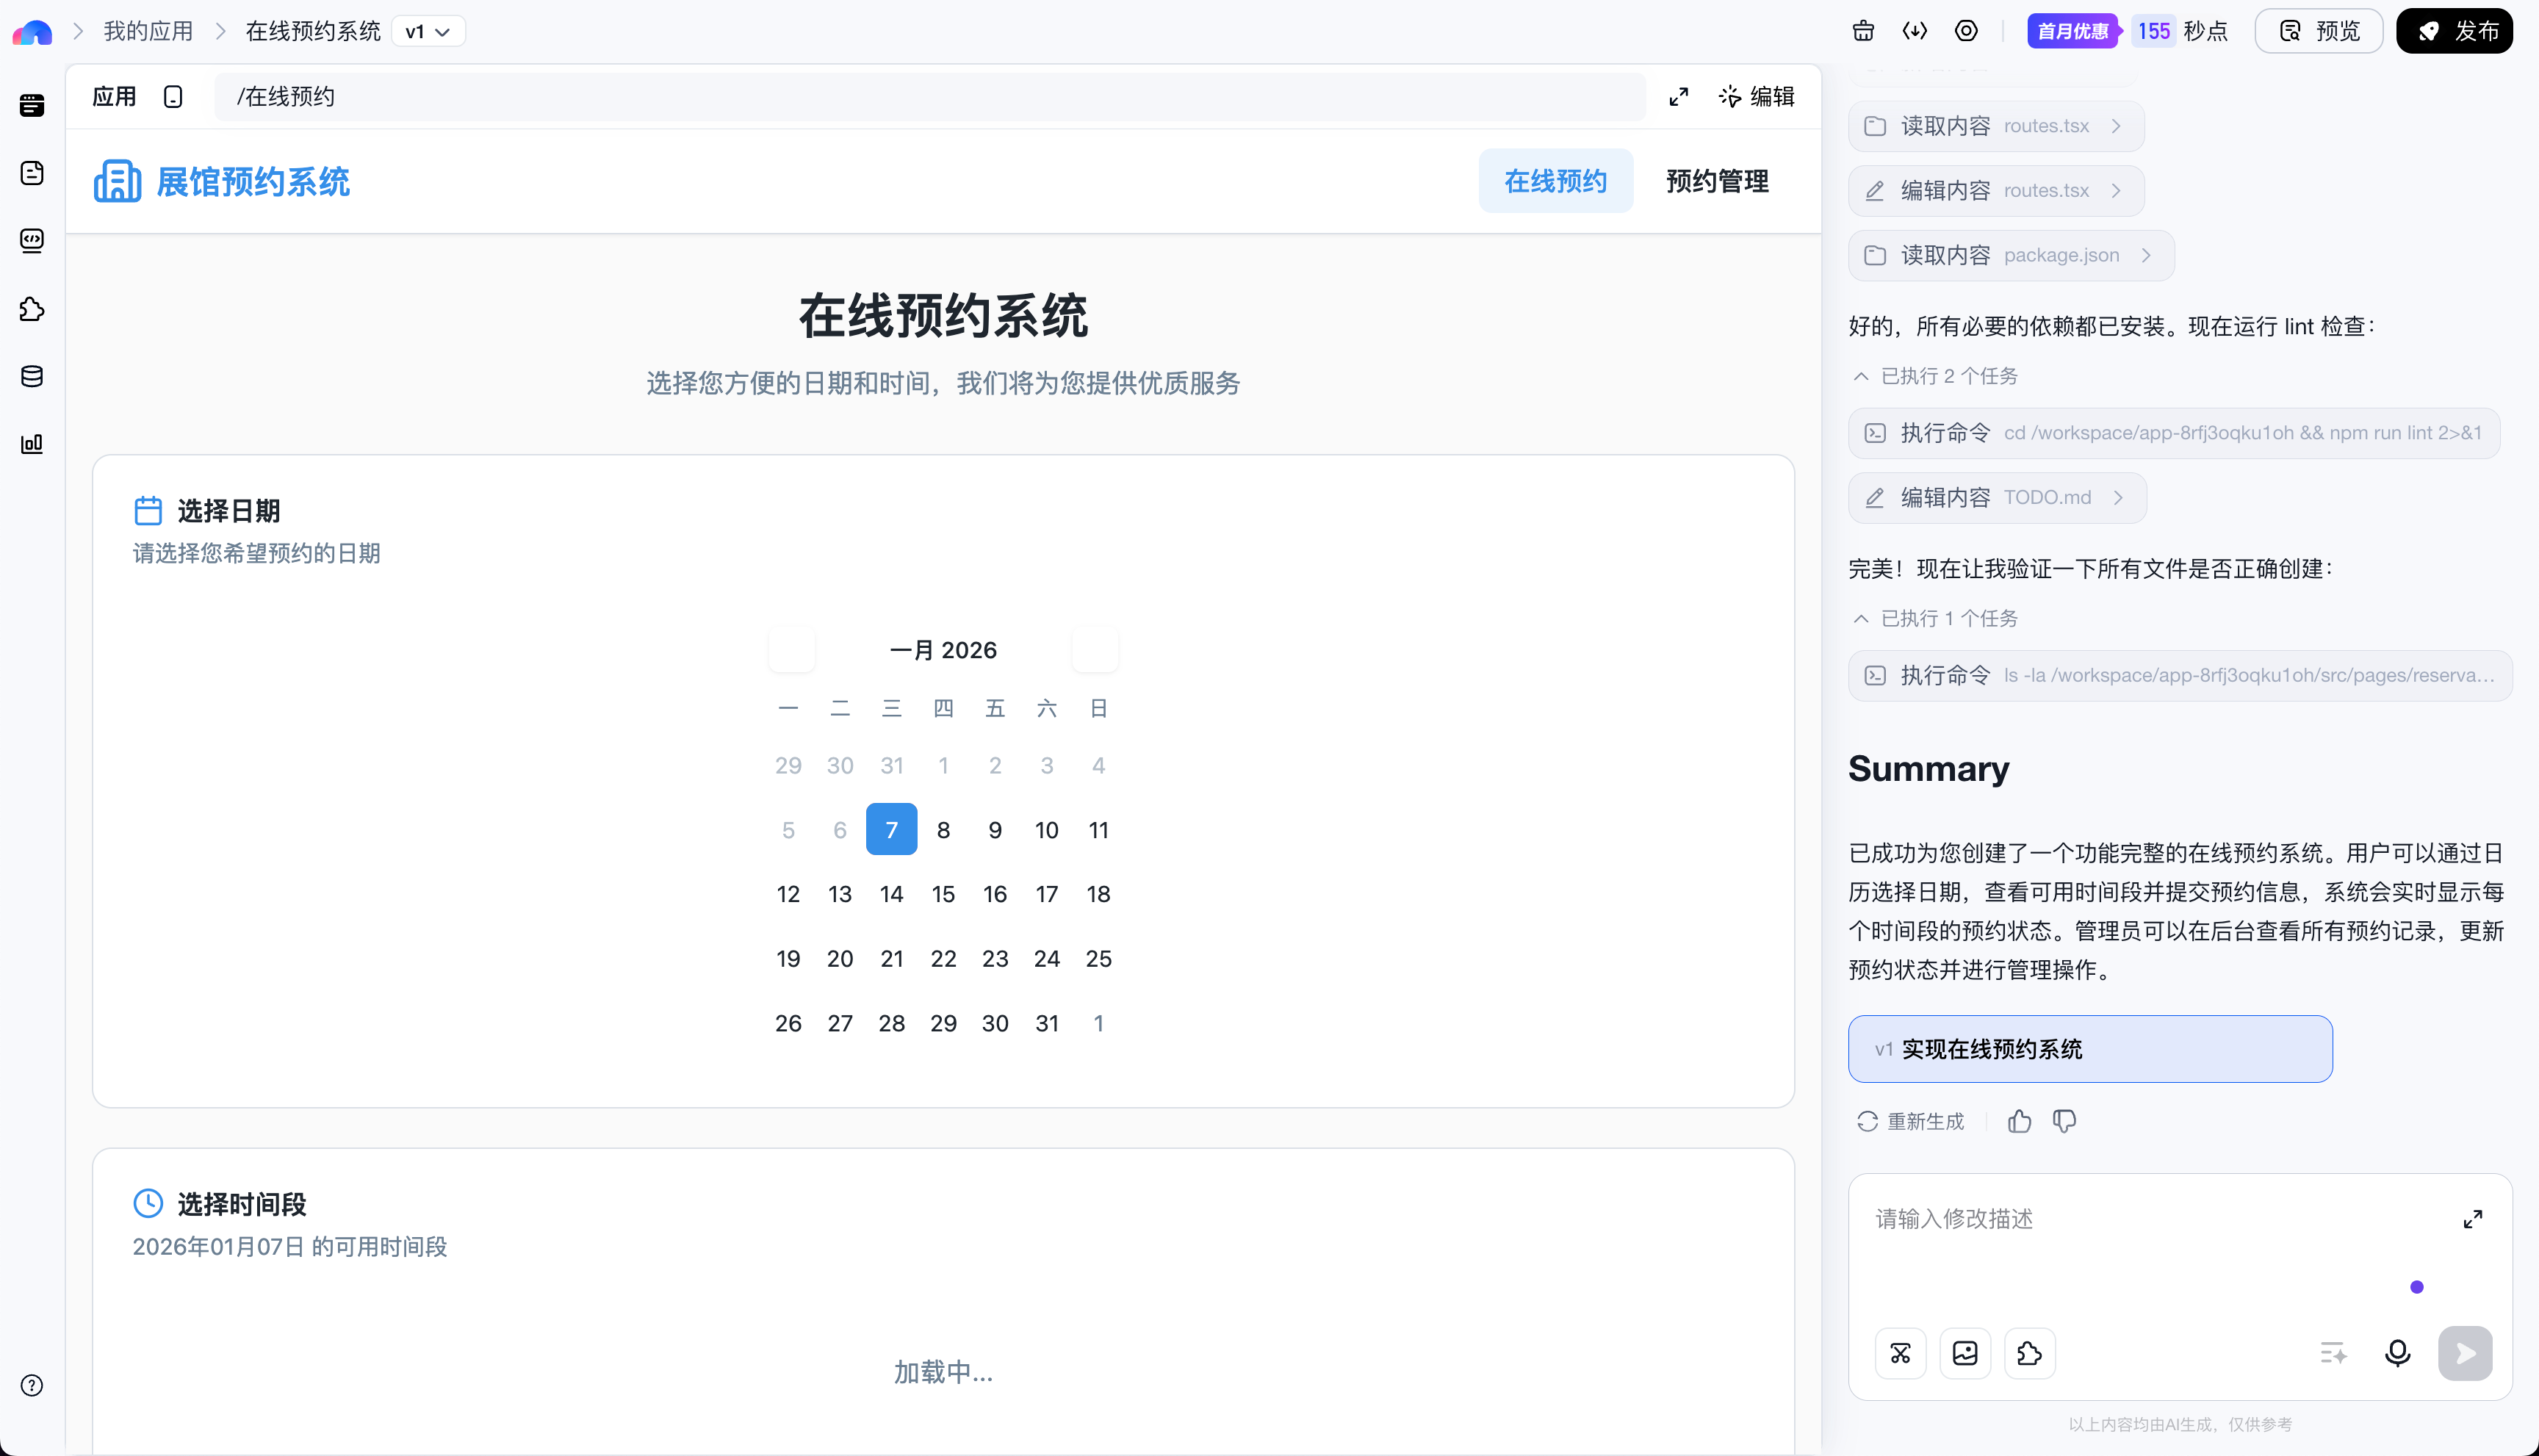Screen dimensions: 2539x1456
Task: Open the analytics chart icon in sidebar
Action: click(x=32, y=443)
